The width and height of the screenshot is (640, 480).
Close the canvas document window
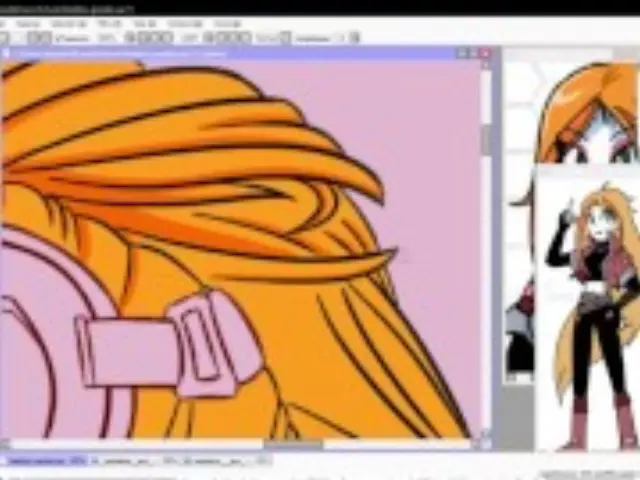tap(485, 53)
